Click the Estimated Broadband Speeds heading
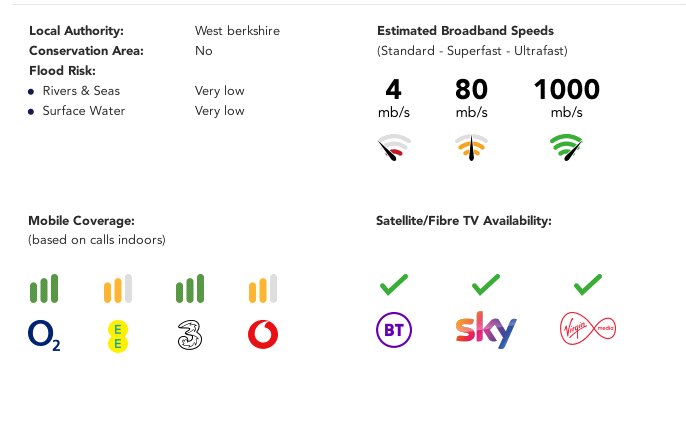Image resolution: width=686 pixels, height=436 pixels. [466, 31]
